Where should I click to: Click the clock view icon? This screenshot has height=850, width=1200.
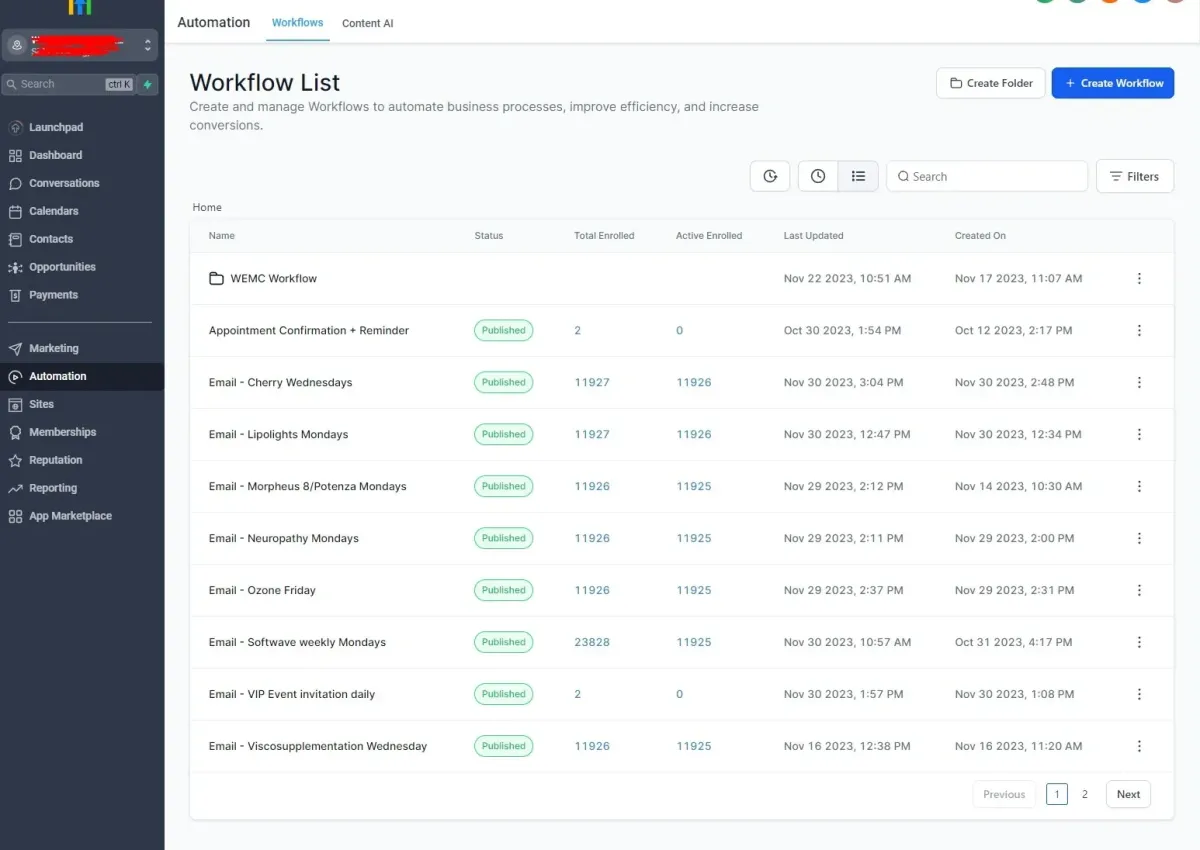818,176
